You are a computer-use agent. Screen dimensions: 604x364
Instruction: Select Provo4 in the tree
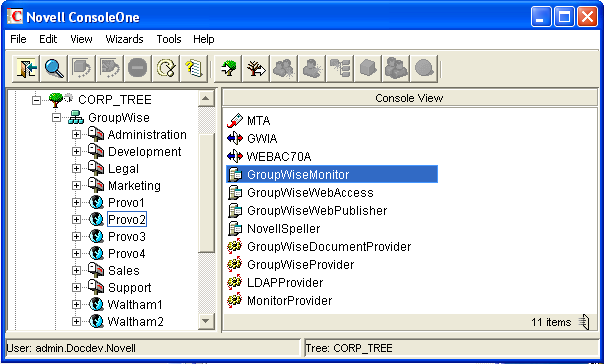(x=127, y=253)
